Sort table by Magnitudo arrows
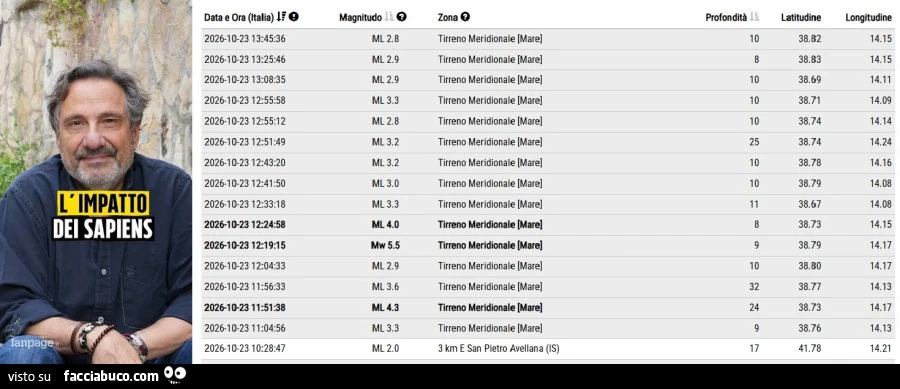Viewport: 900px width, 389px height. tap(389, 18)
